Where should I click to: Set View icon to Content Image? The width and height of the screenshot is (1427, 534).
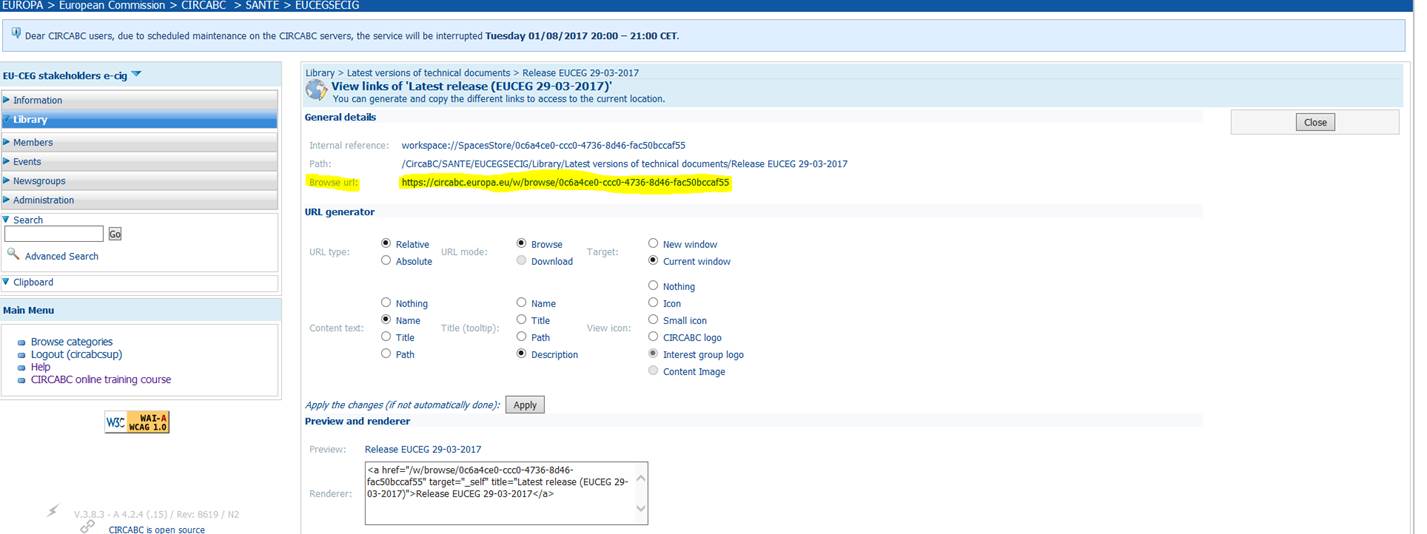(x=653, y=370)
